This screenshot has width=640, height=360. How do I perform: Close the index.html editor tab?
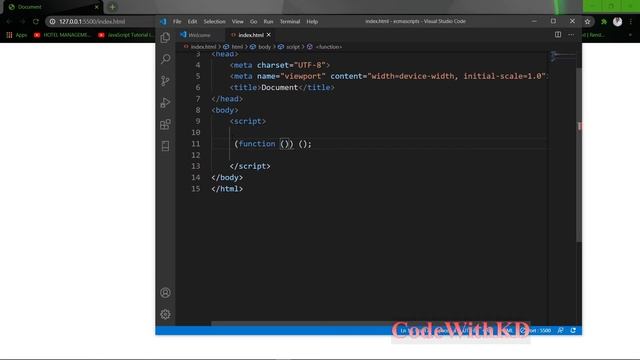[x=269, y=35]
